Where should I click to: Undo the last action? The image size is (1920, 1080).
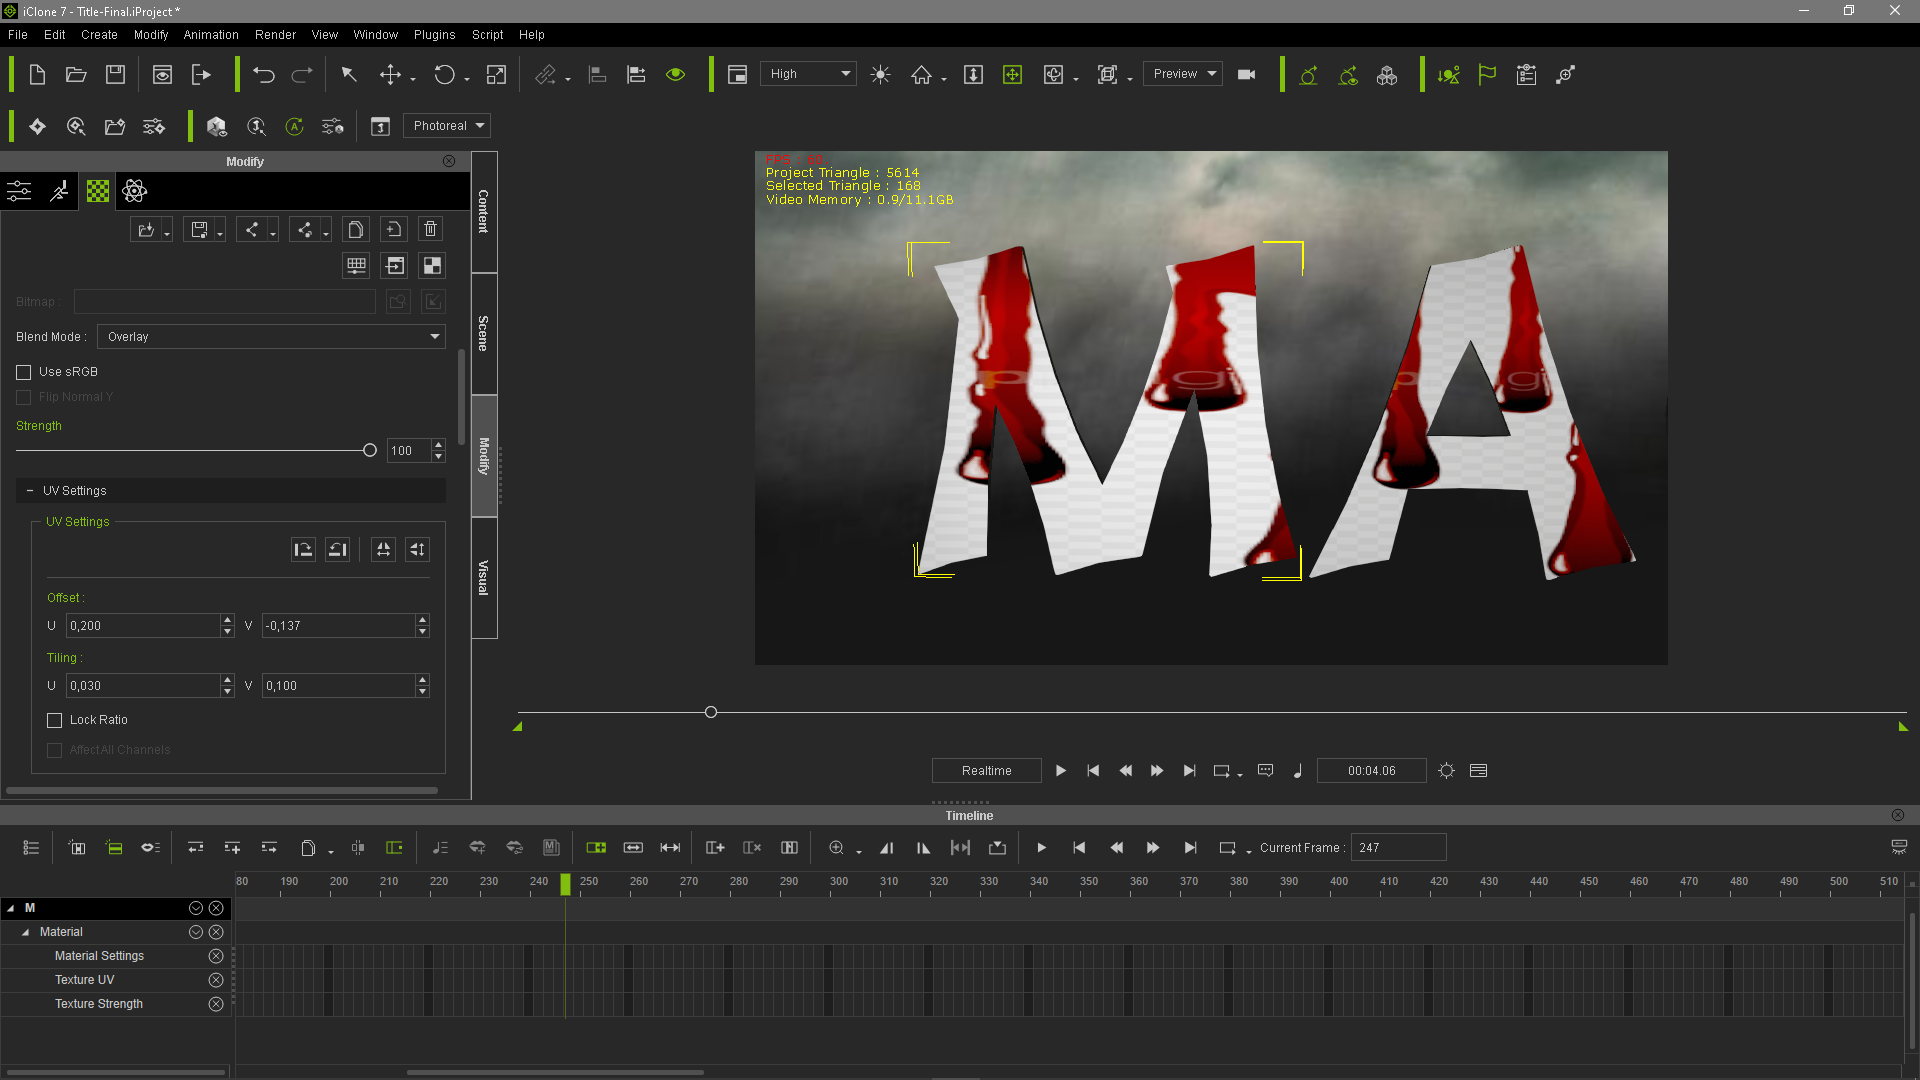tap(263, 74)
